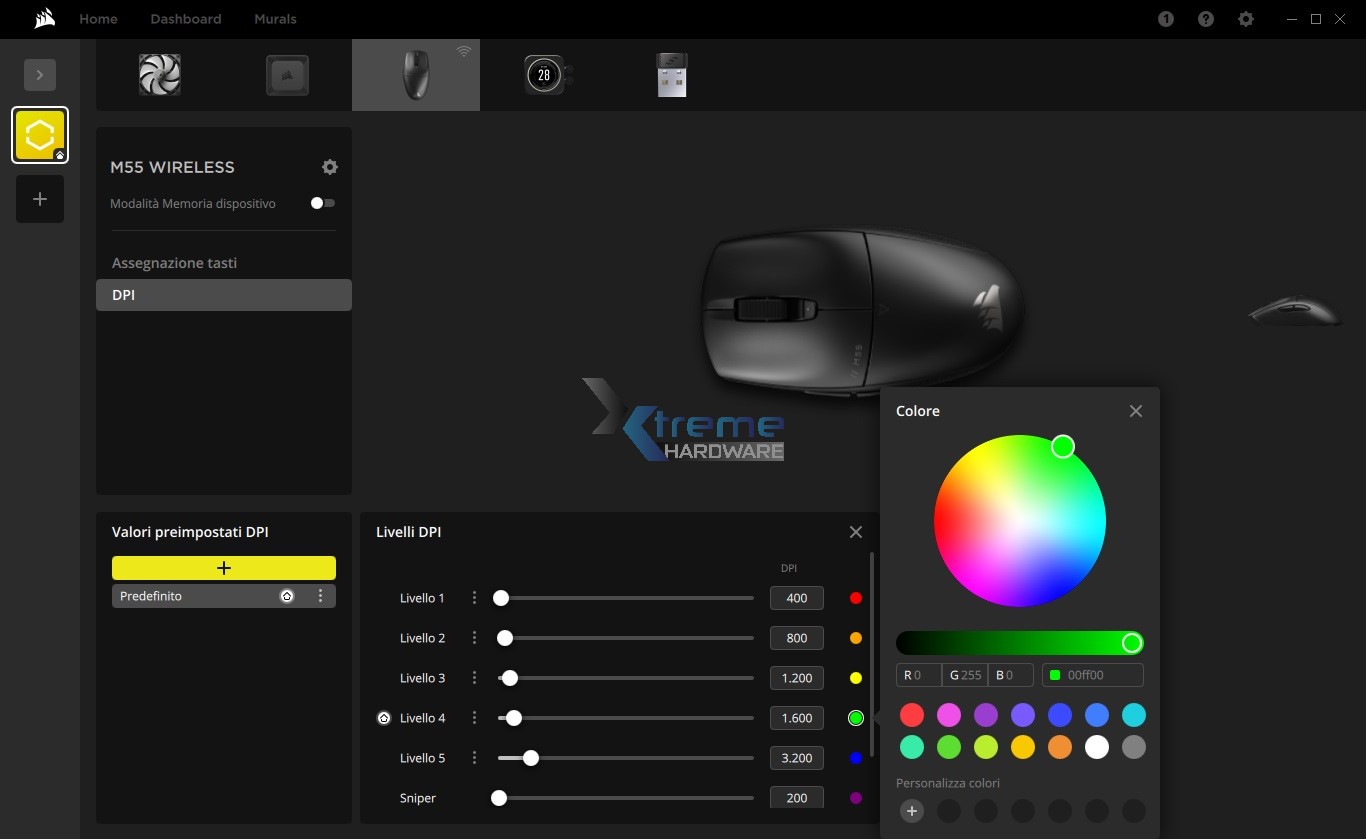Open options menu for Predefinito preset

pos(320,596)
